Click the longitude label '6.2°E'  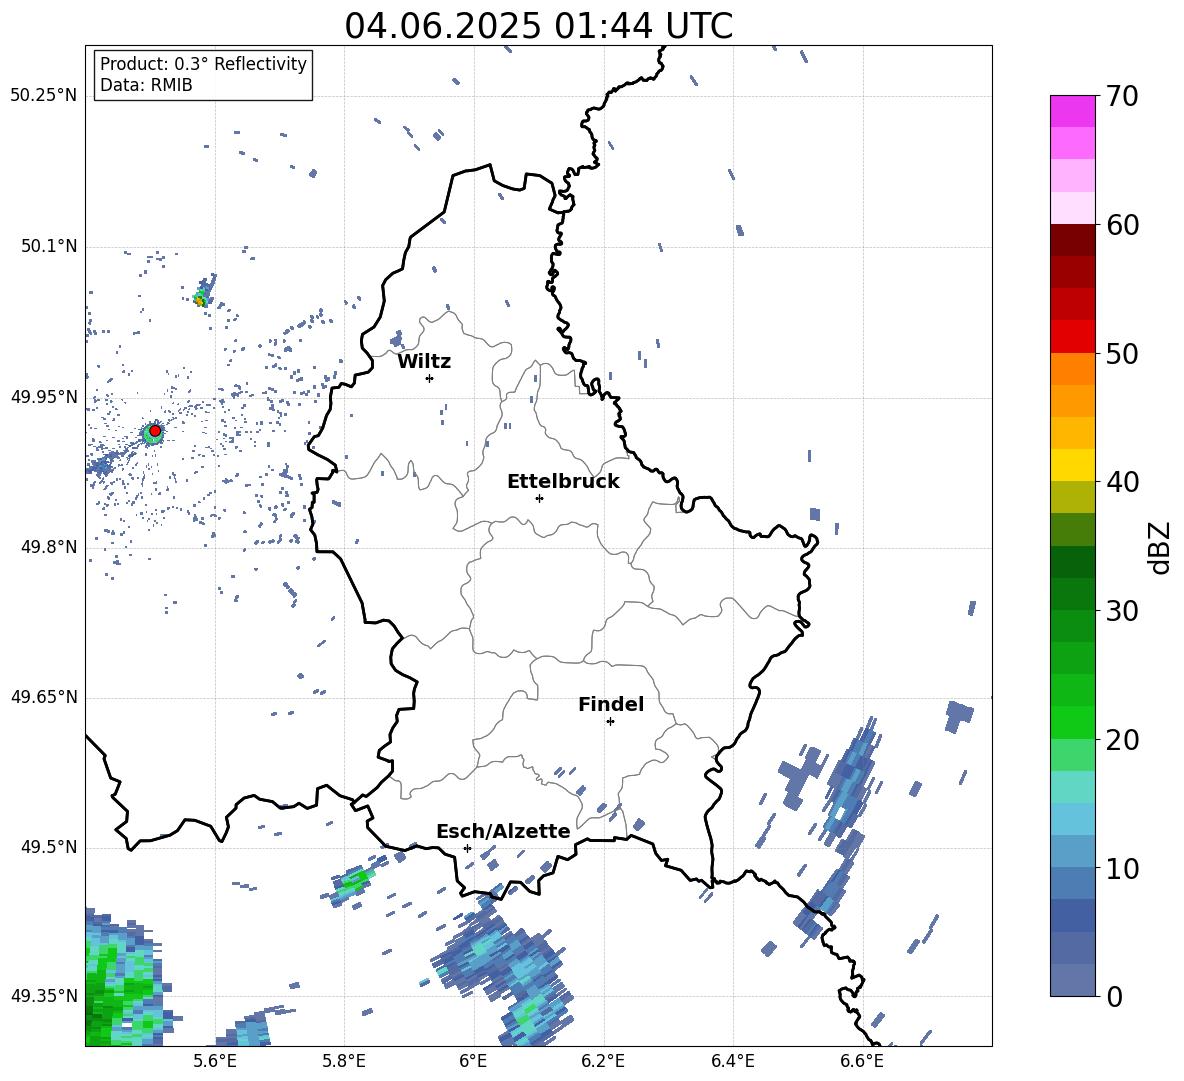coord(603,1061)
